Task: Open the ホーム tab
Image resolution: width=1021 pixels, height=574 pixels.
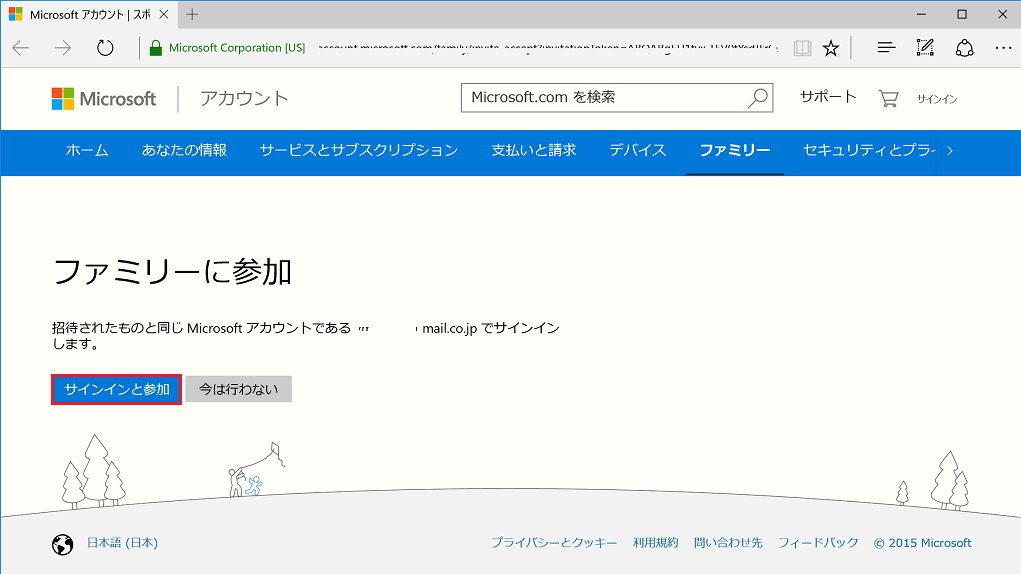Action: click(x=87, y=150)
